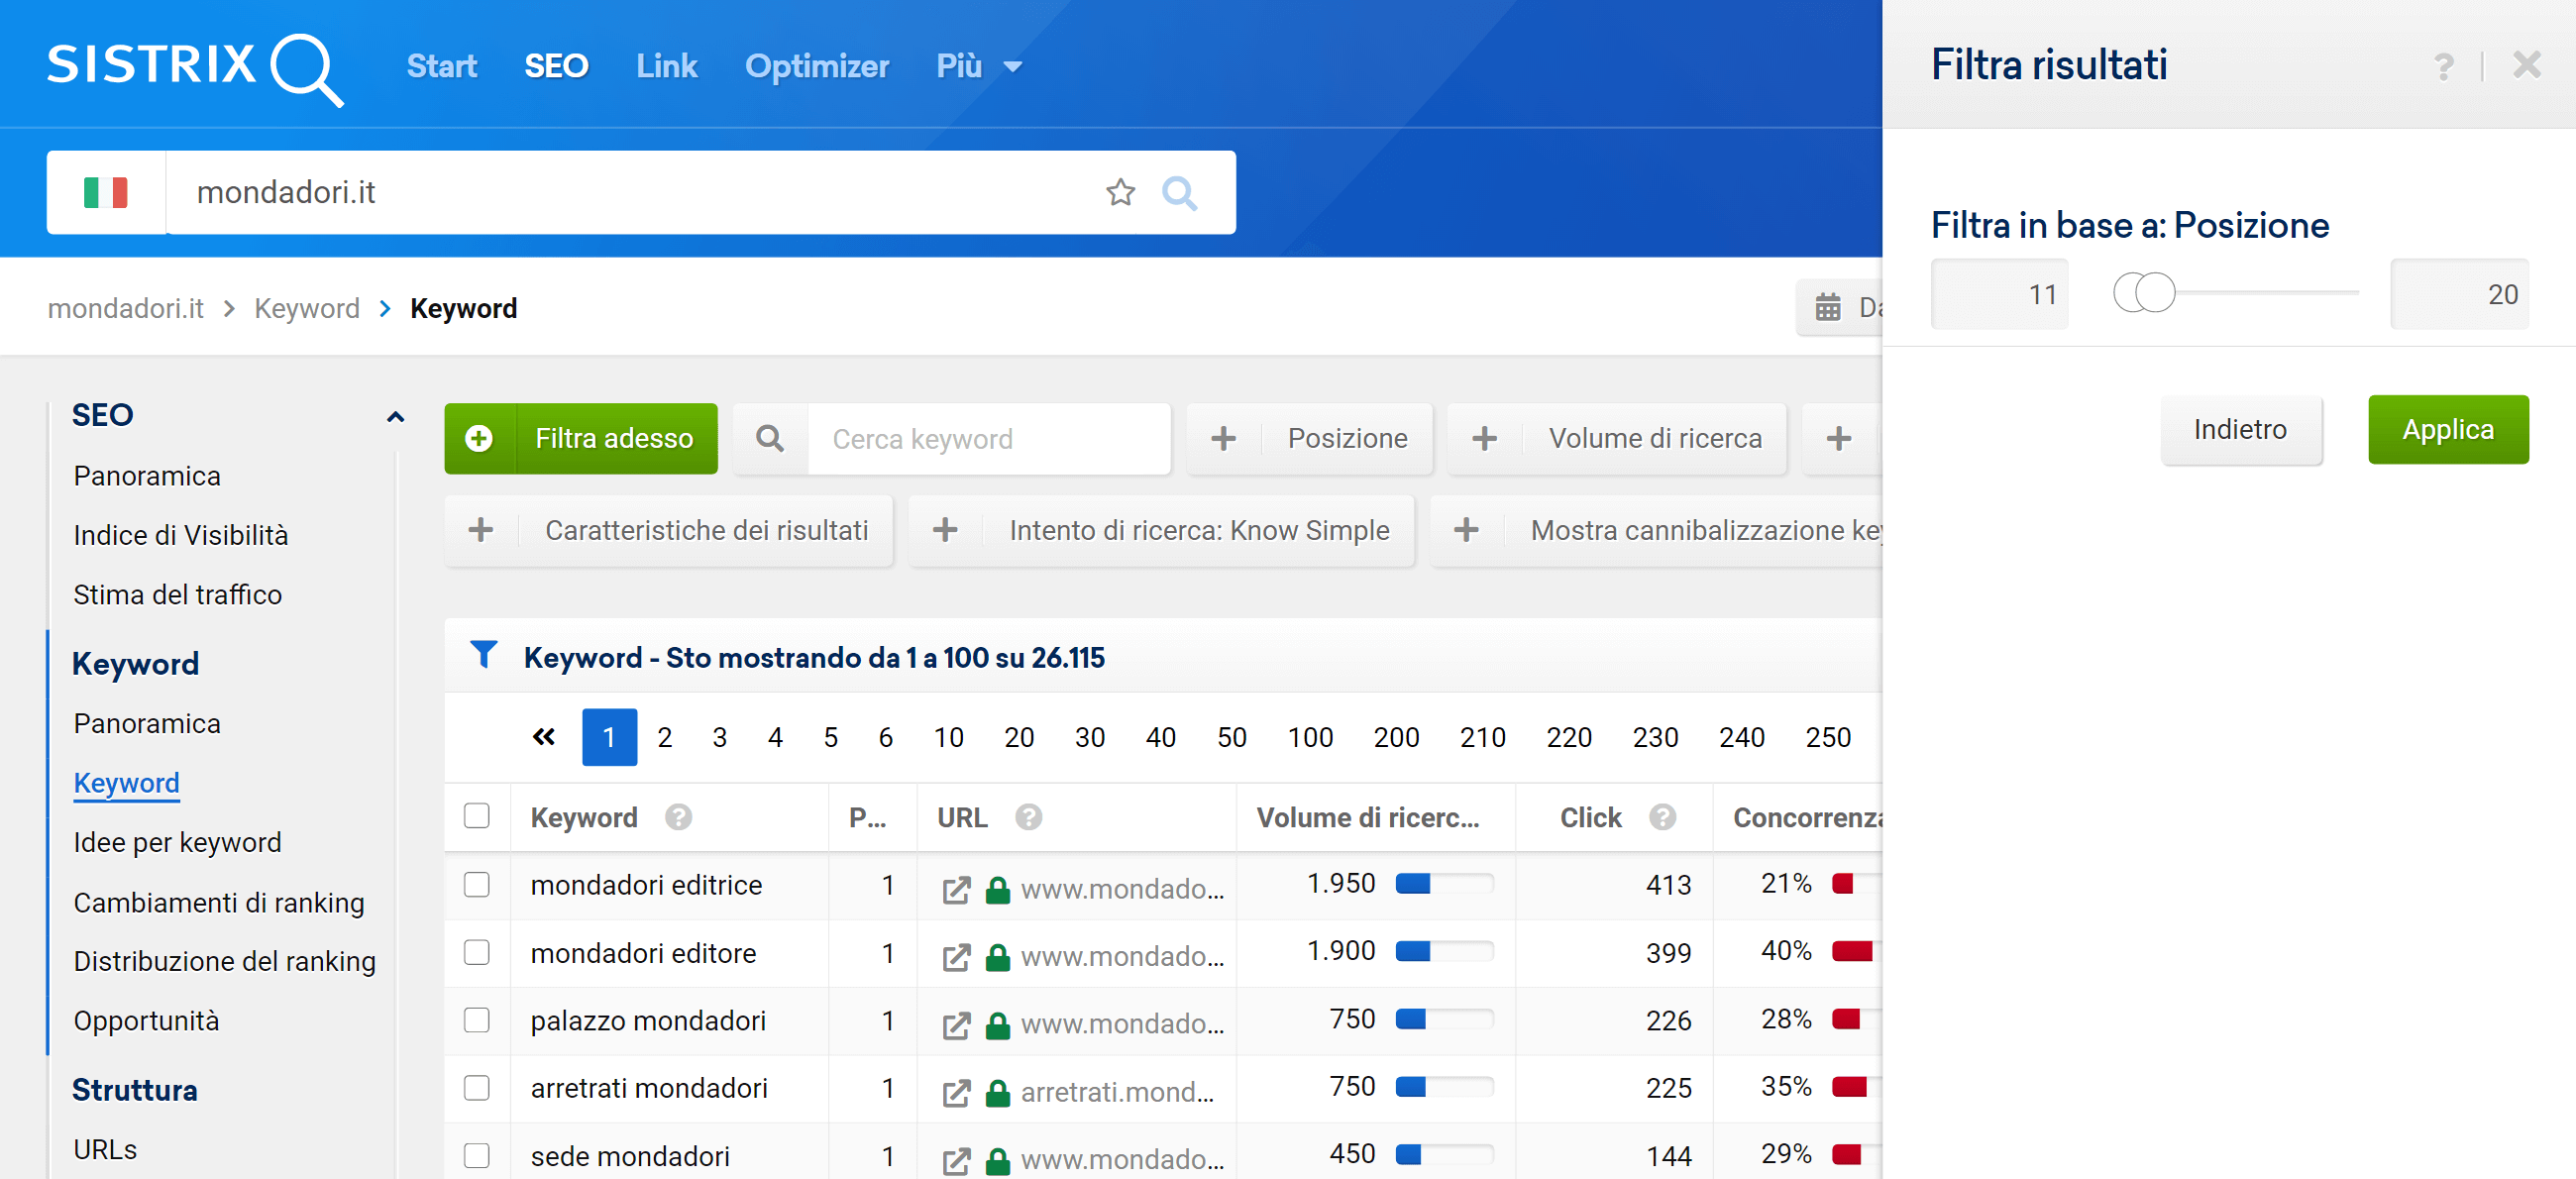The width and height of the screenshot is (2576, 1179).
Task: Click the plus icon on Intento di ricerca filter
Action: point(945,530)
